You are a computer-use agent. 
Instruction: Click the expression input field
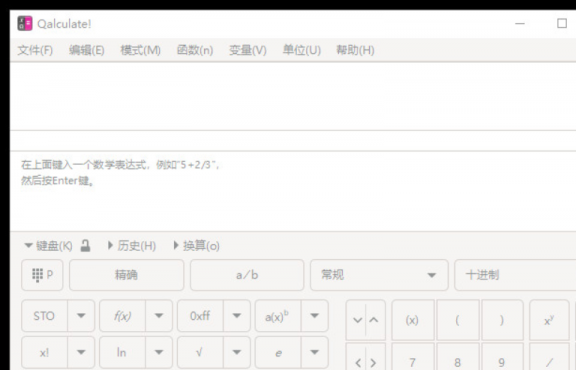coord(293,96)
